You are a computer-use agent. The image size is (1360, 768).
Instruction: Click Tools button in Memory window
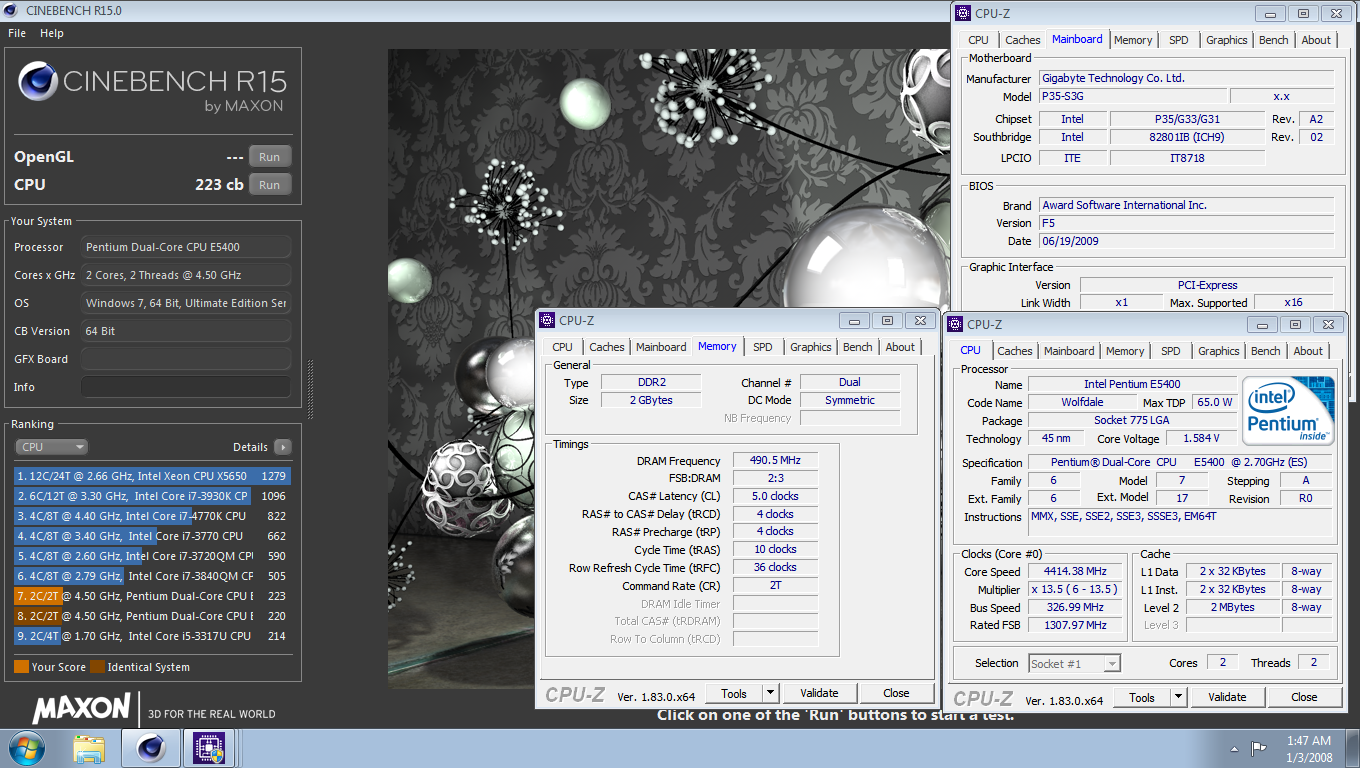click(734, 693)
